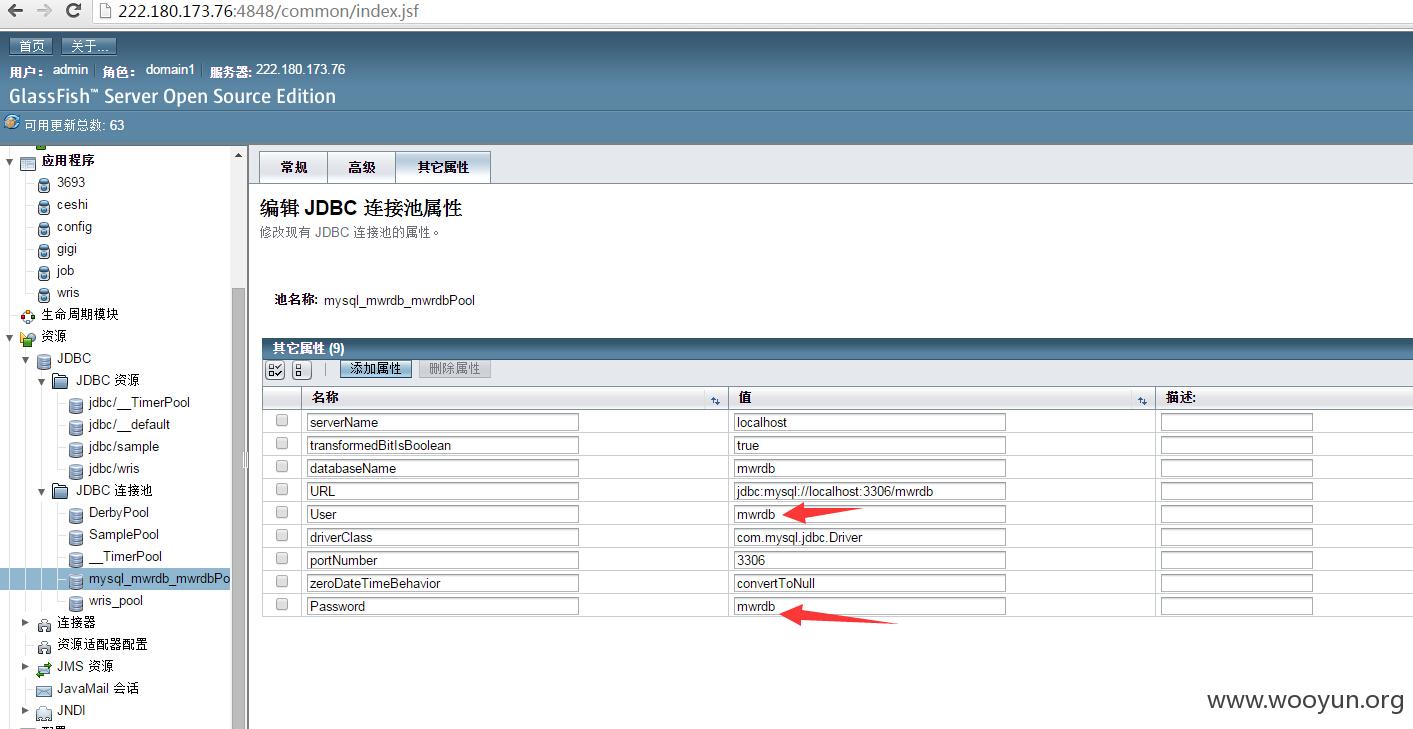
Task: Check the databaseName row checkbox
Action: (282, 467)
